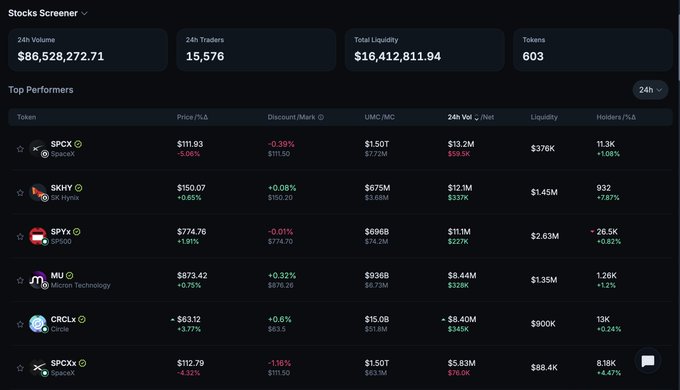This screenshot has width=680, height=390.
Task: Open the info icon beside Discount/Mark
Action: point(321,117)
